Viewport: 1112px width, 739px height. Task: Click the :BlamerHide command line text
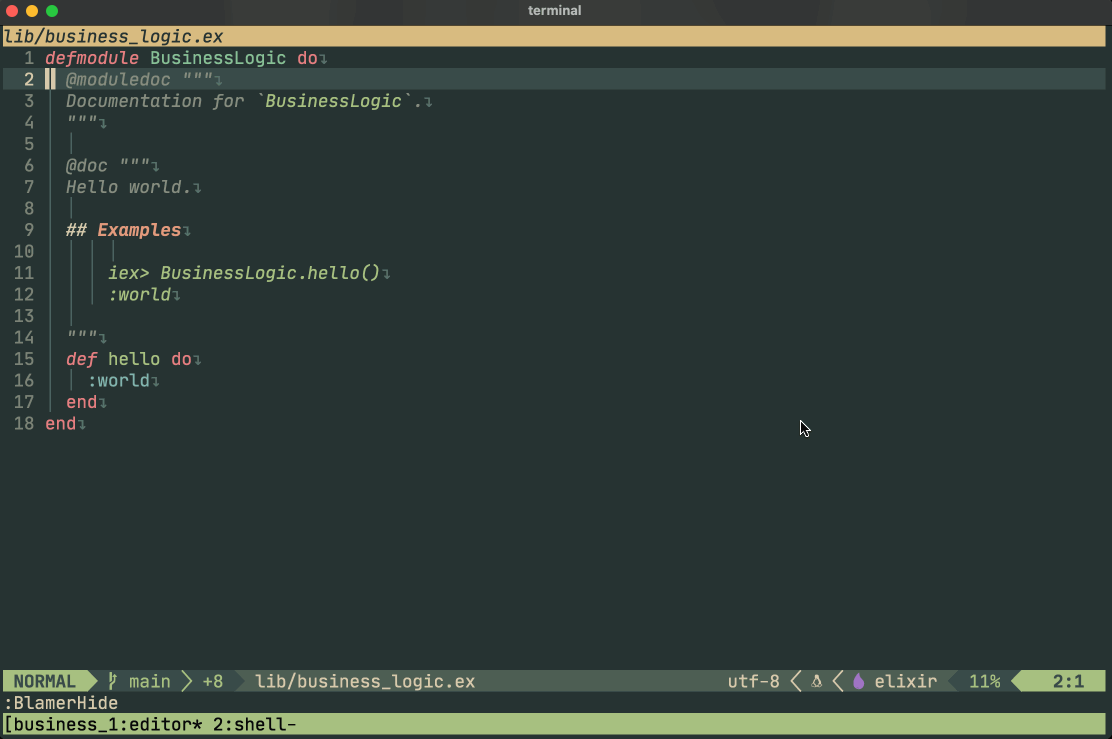61,703
